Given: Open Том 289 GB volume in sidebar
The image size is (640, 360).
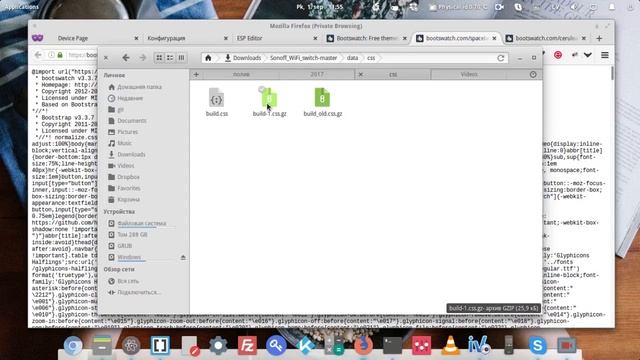Looking at the screenshot, I should pyautogui.click(x=128, y=235).
